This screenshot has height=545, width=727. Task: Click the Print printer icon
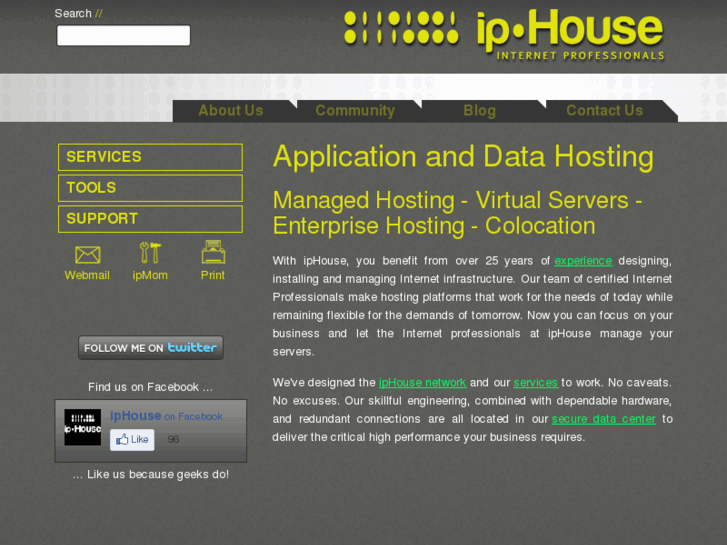(213, 252)
